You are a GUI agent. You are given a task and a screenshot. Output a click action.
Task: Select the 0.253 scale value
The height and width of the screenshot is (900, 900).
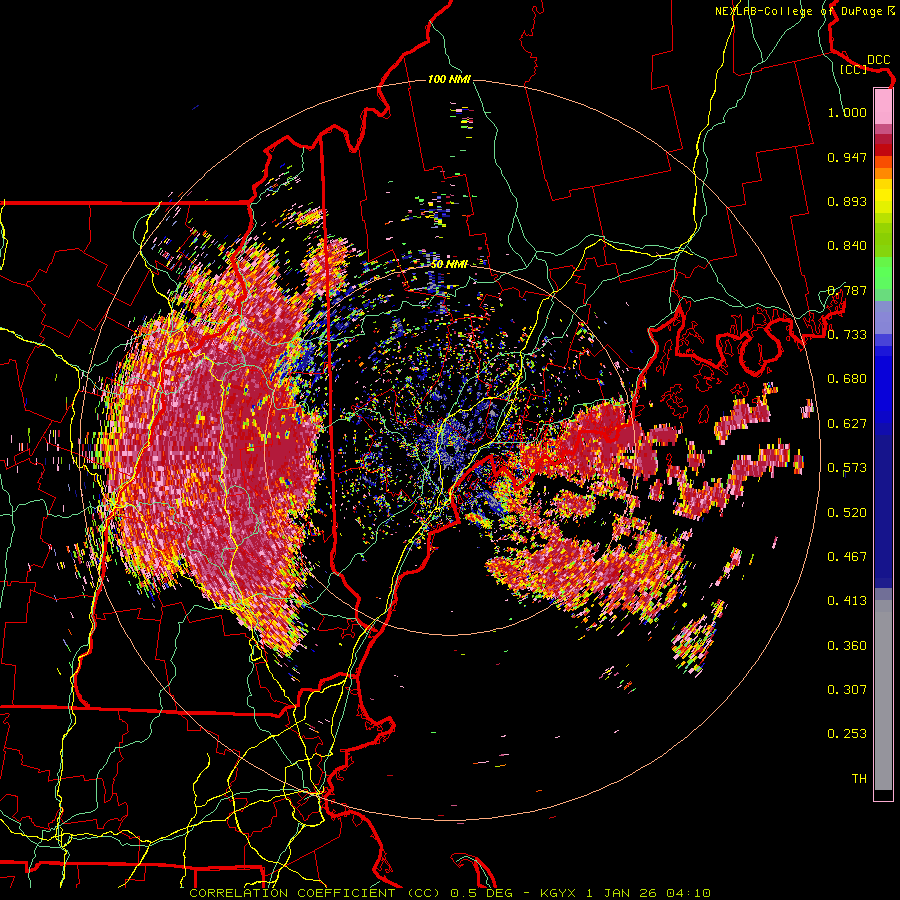tap(847, 734)
